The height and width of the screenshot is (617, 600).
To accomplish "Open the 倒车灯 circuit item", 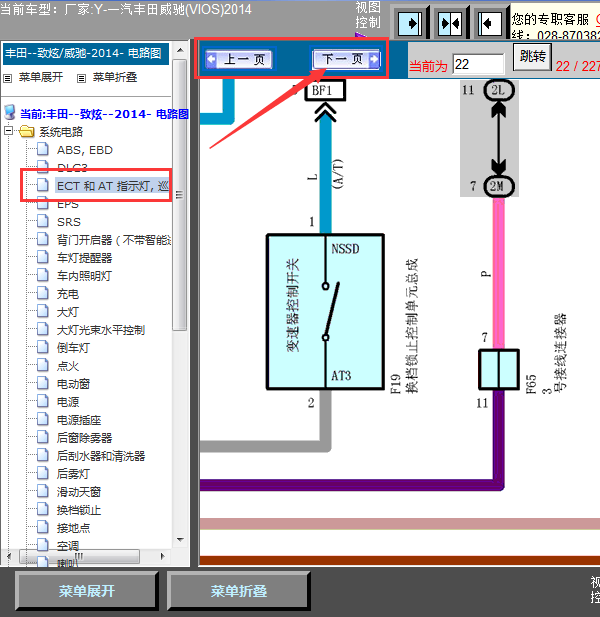I will [73, 348].
